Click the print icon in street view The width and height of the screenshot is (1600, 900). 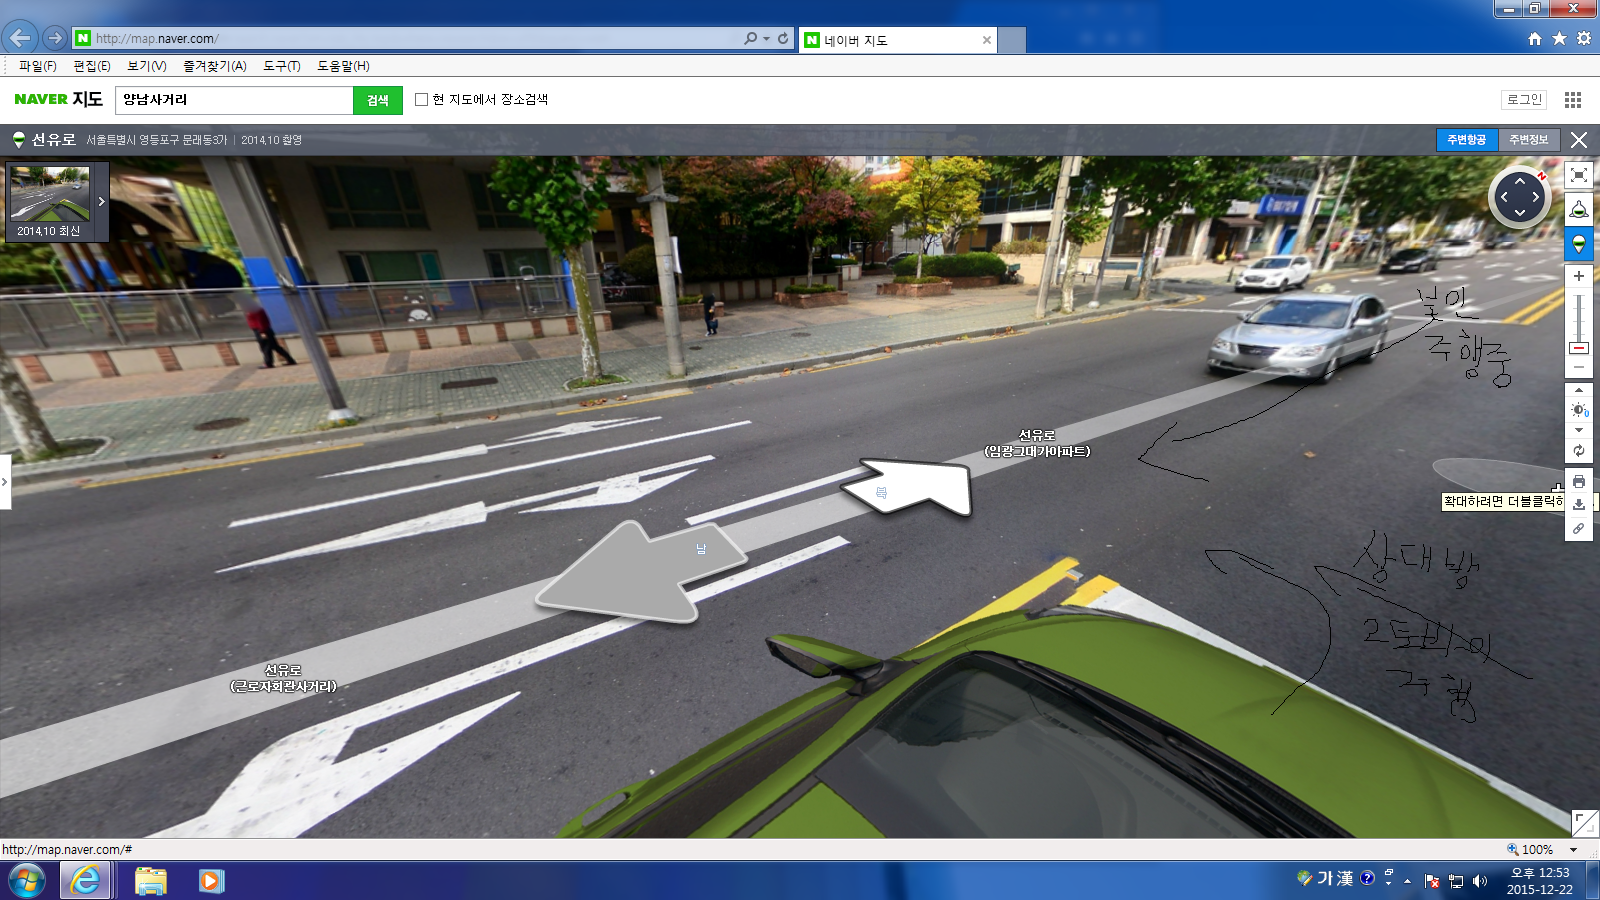pos(1578,481)
